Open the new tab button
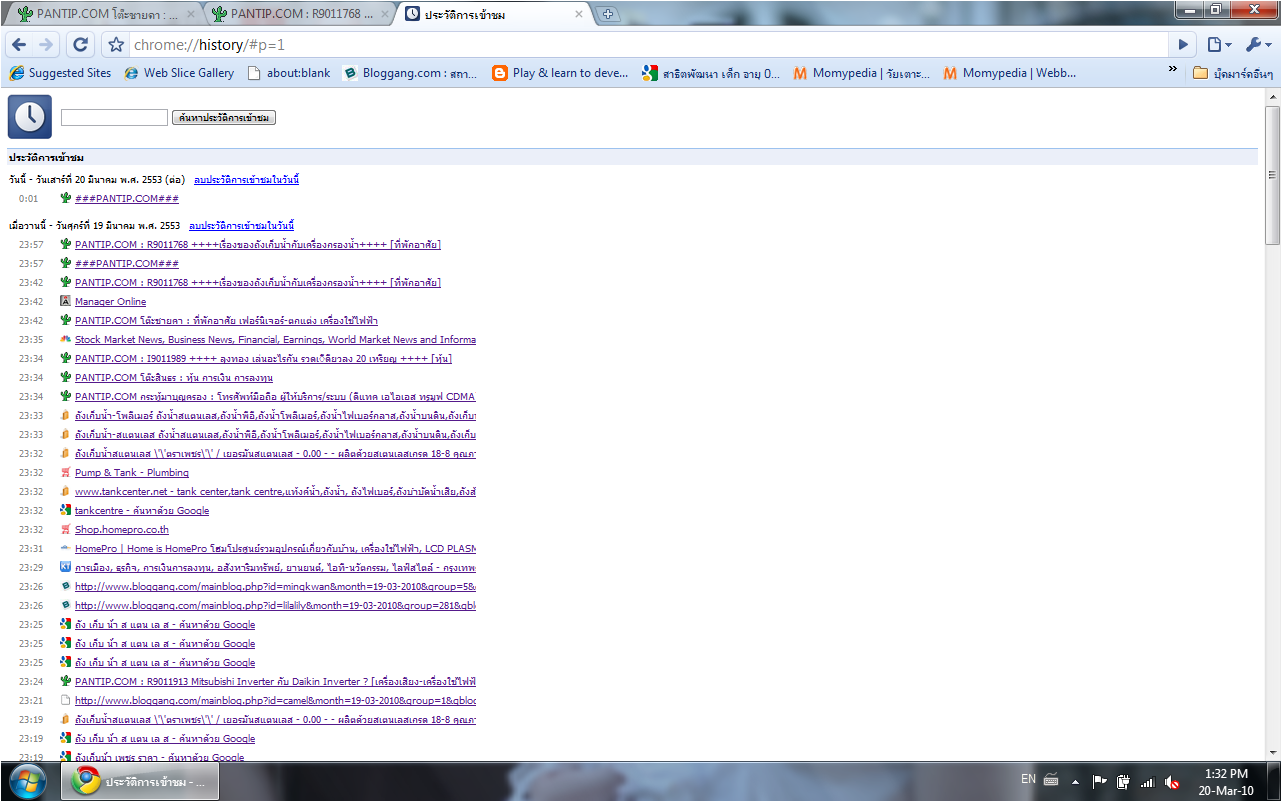 608,14
